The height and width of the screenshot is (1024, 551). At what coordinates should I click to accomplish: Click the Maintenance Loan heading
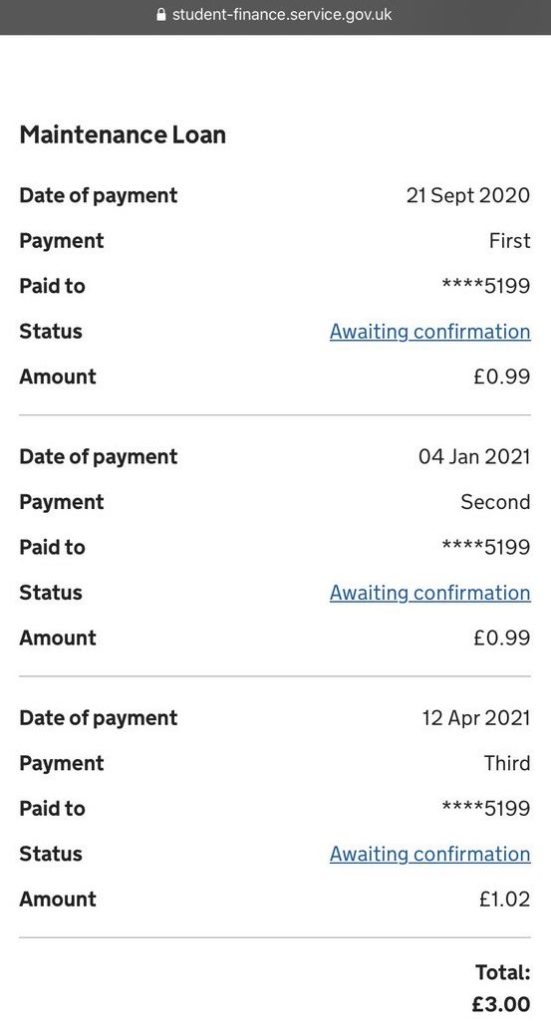click(123, 135)
